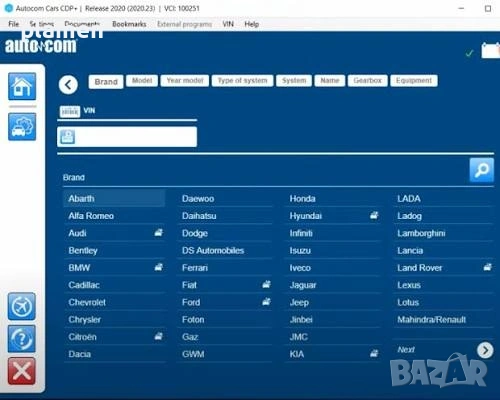
Task: Click the car icon beside Citroën
Action: (159, 336)
